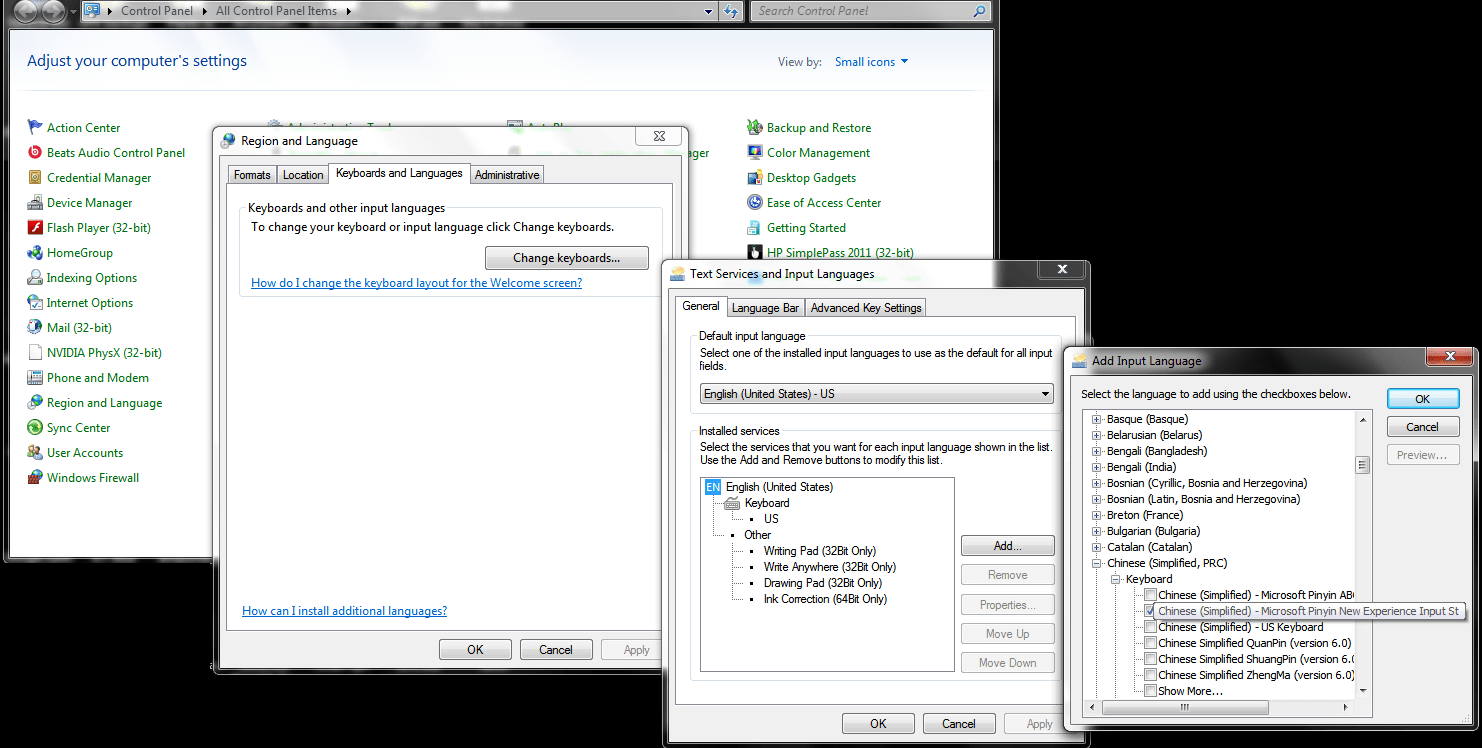Switch to the Formats tab
This screenshot has height=748, width=1482.
[252, 175]
